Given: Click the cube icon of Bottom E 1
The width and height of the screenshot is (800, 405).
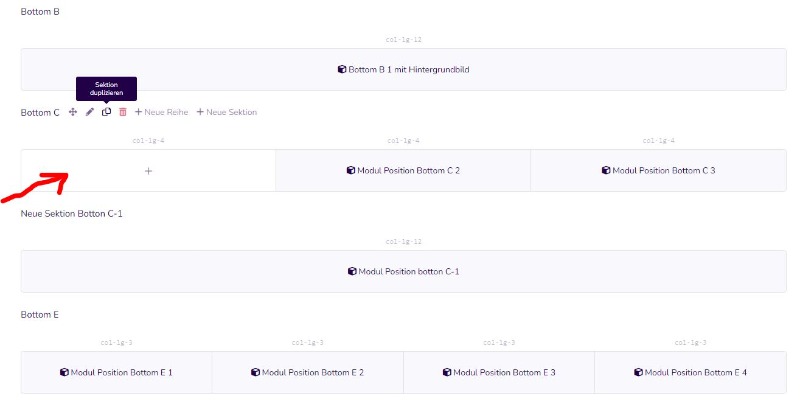Looking at the screenshot, I should pyautogui.click(x=64, y=372).
